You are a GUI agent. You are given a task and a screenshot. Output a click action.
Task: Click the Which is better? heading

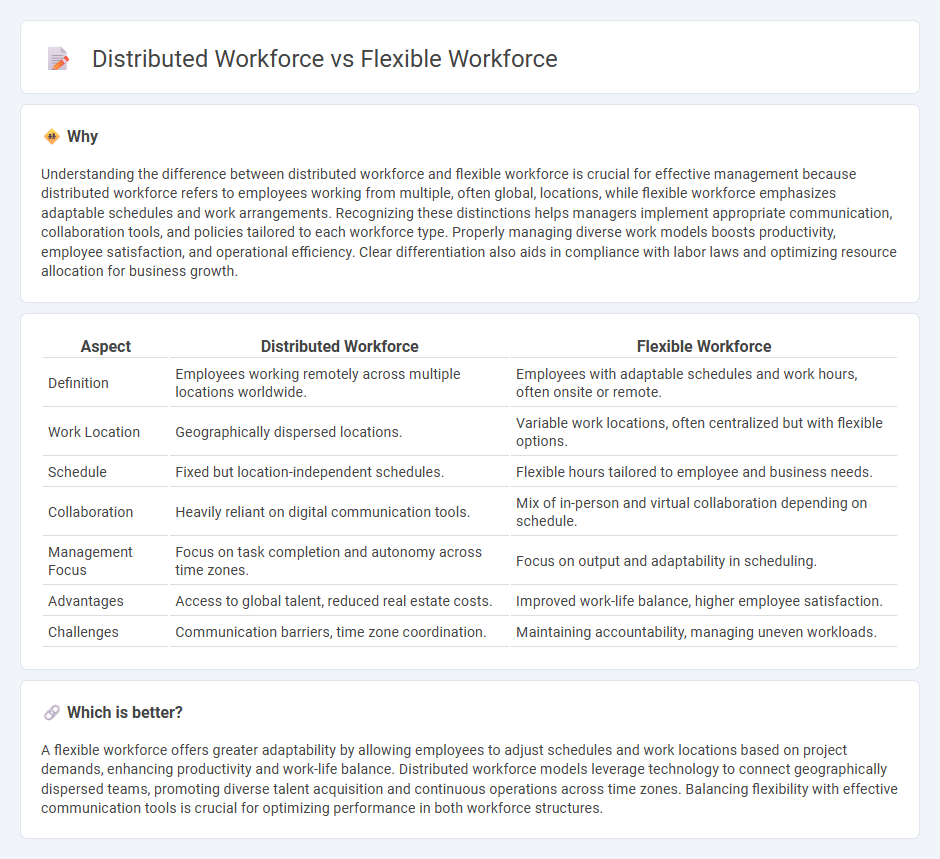click(125, 712)
